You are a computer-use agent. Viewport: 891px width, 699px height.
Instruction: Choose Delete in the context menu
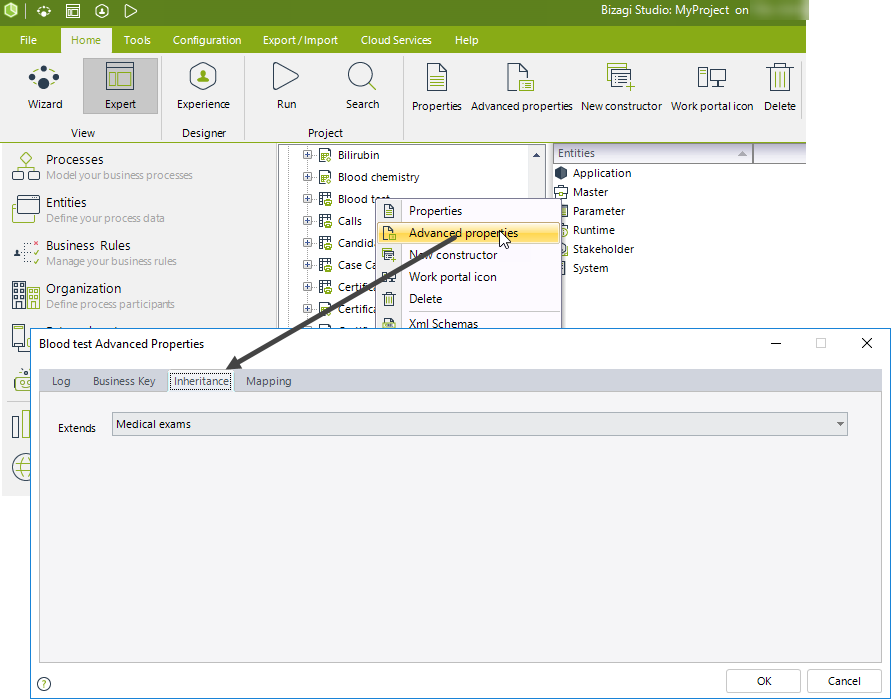tap(468, 299)
